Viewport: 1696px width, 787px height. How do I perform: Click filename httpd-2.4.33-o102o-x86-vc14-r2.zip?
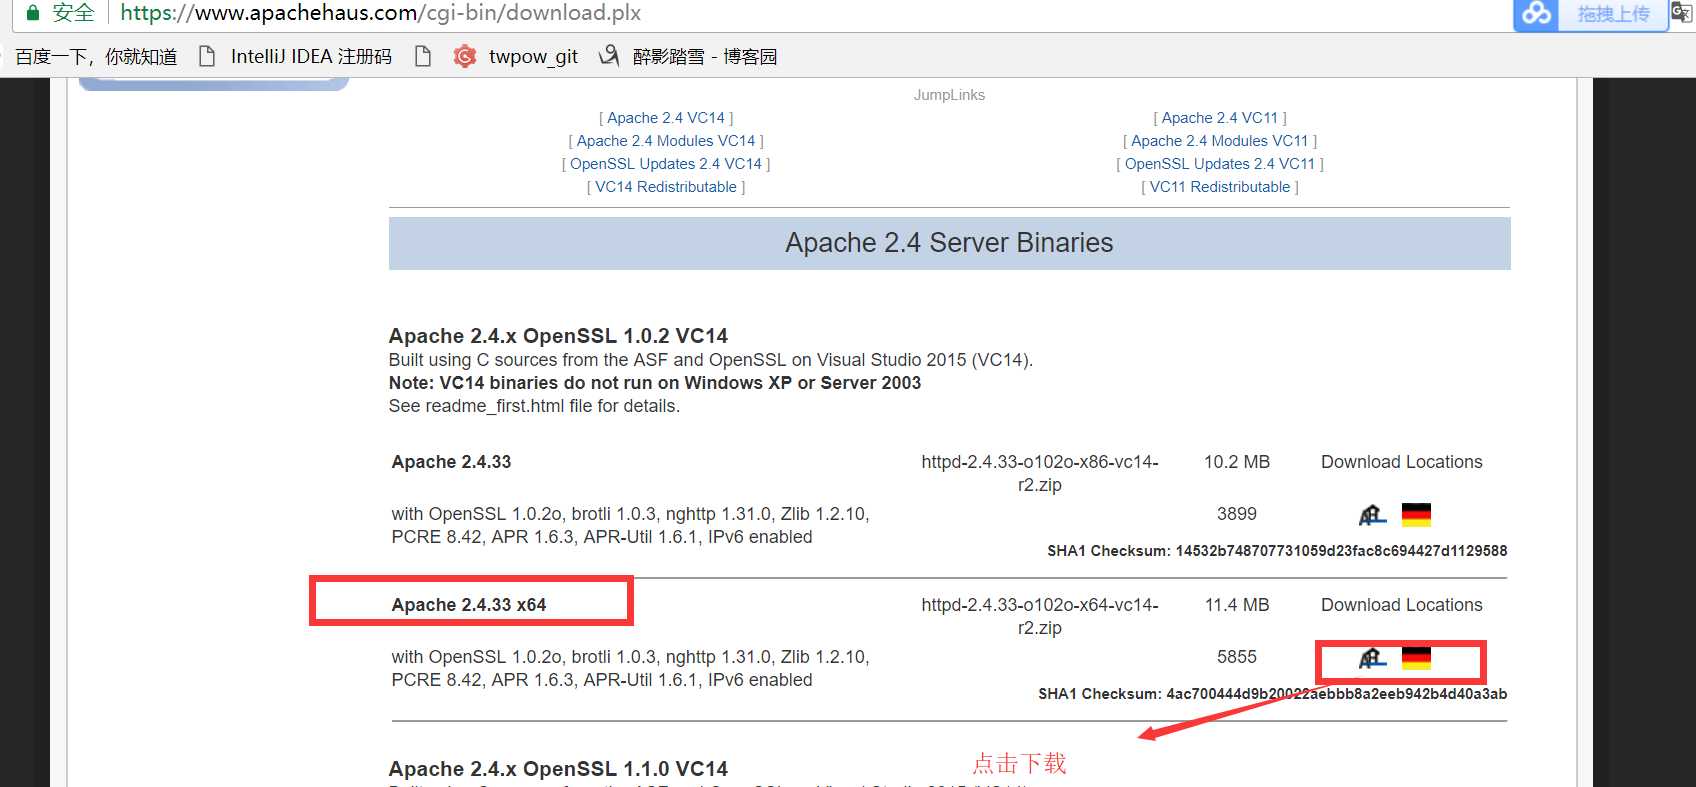pyautogui.click(x=1040, y=473)
